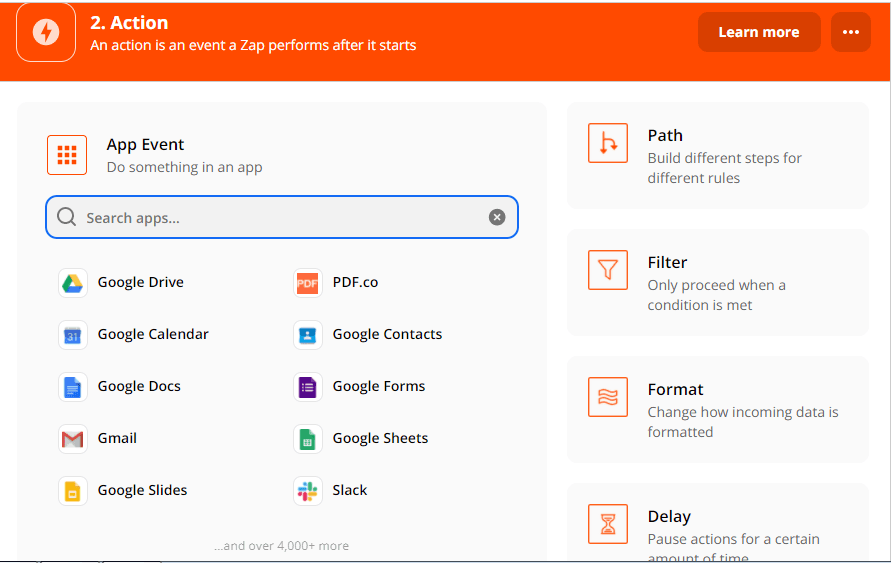Select the Google Slides icon
The image size is (891, 563).
click(73, 491)
